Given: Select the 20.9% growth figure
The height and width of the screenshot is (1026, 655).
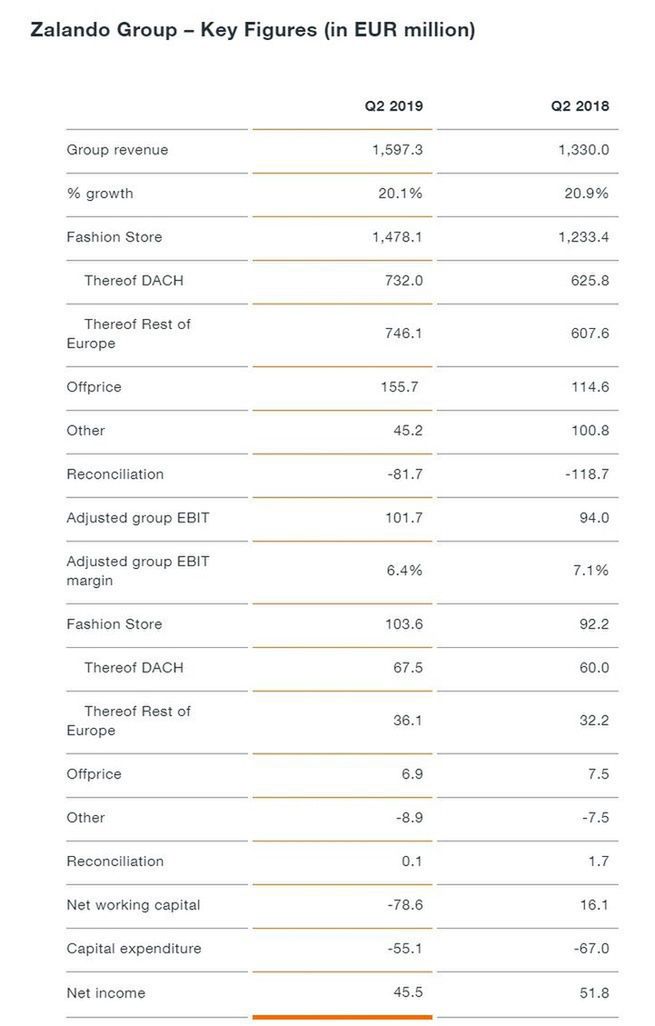Looking at the screenshot, I should [x=587, y=193].
